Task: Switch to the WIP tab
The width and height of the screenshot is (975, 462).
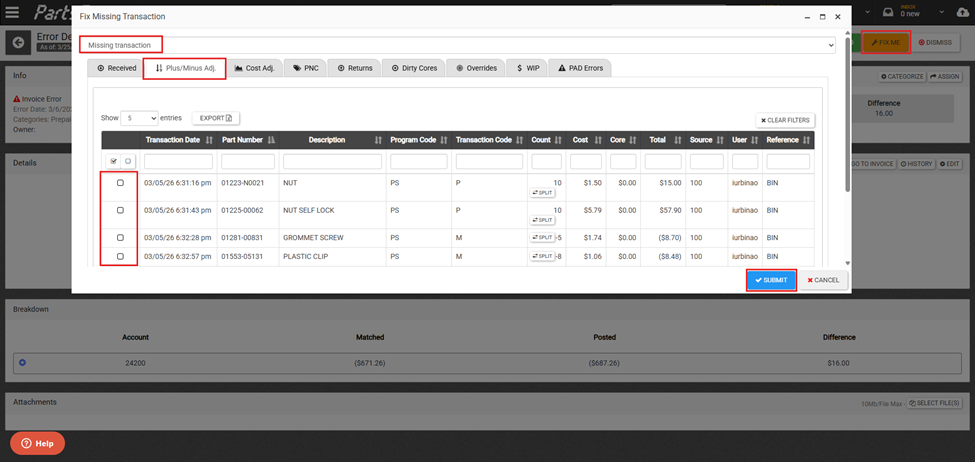Action: 527,68
